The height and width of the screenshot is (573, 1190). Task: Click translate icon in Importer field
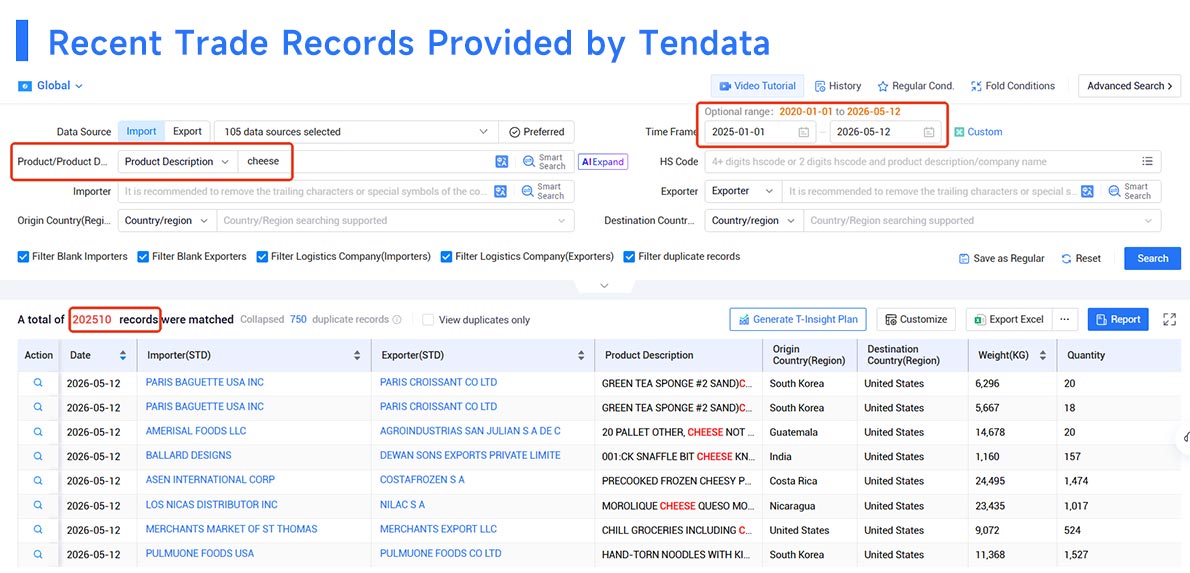pyautogui.click(x=501, y=191)
